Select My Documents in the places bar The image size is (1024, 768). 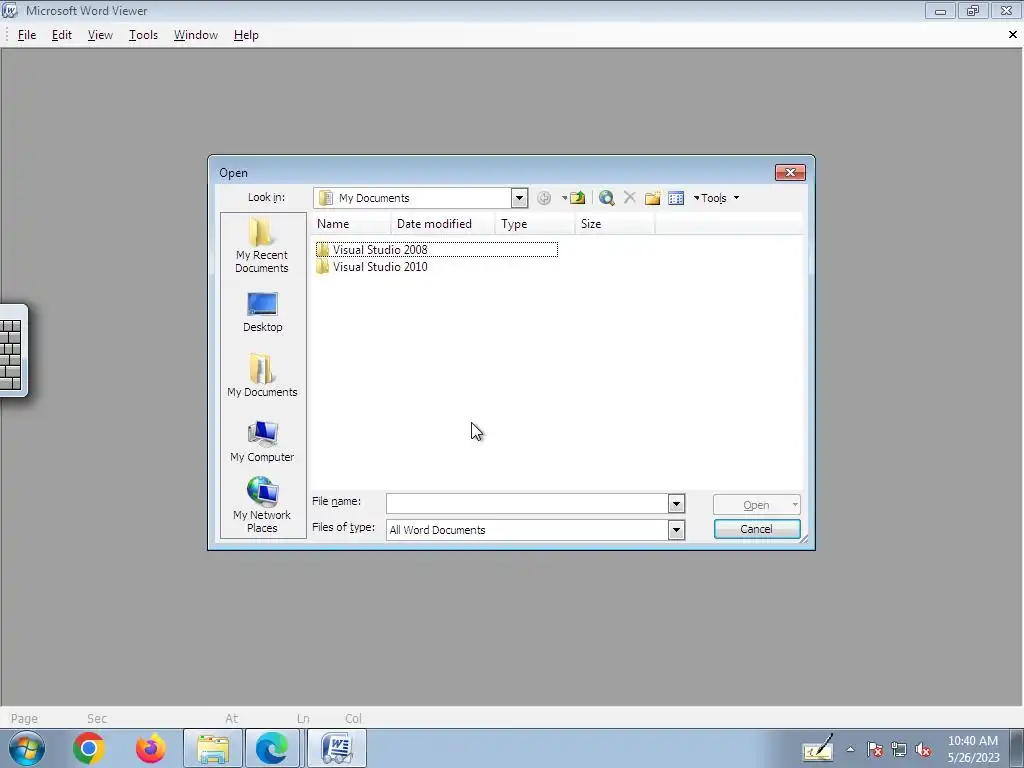[263, 376]
